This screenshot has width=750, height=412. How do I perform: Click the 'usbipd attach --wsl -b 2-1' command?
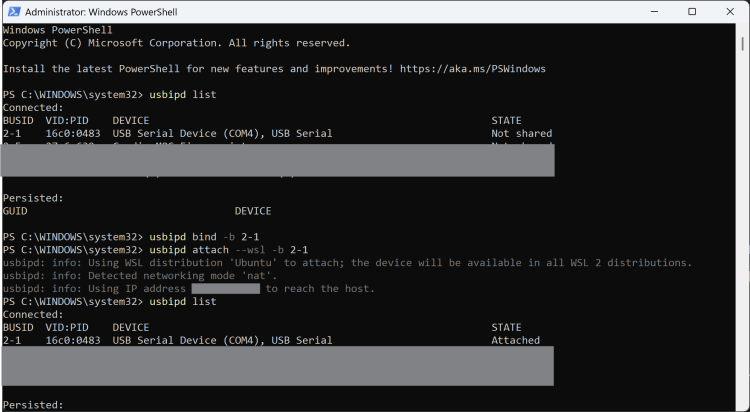click(228, 250)
